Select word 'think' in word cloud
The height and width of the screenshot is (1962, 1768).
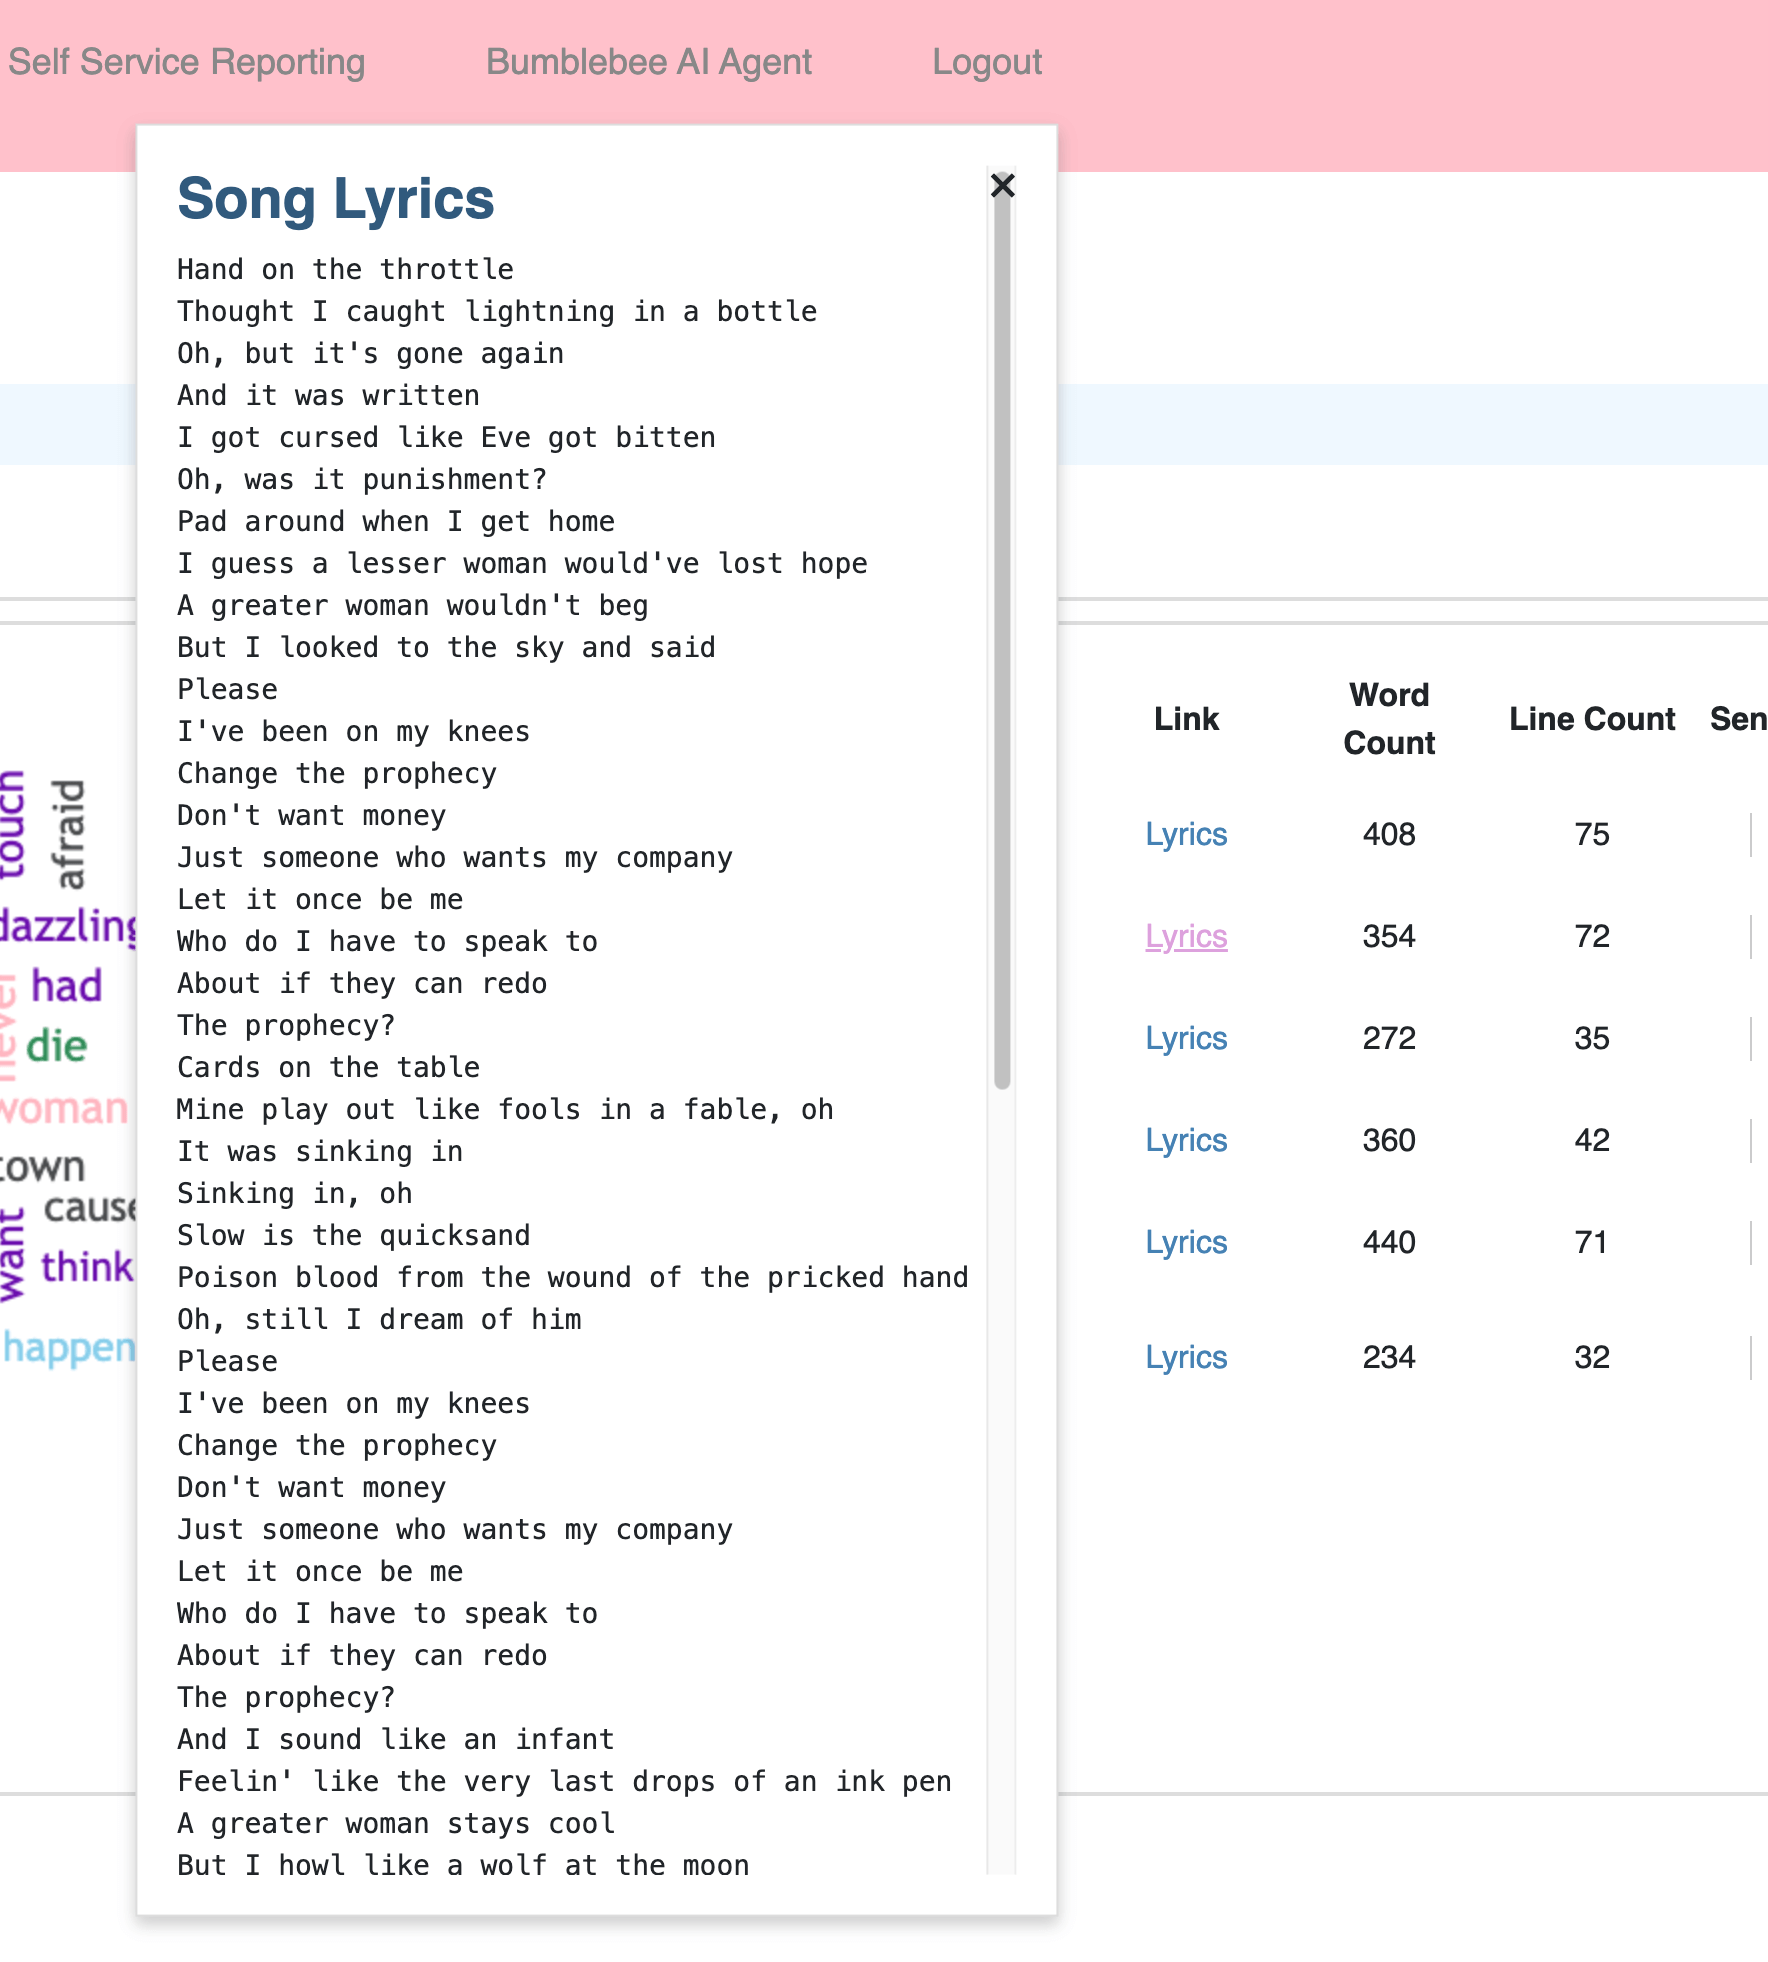(87, 1267)
